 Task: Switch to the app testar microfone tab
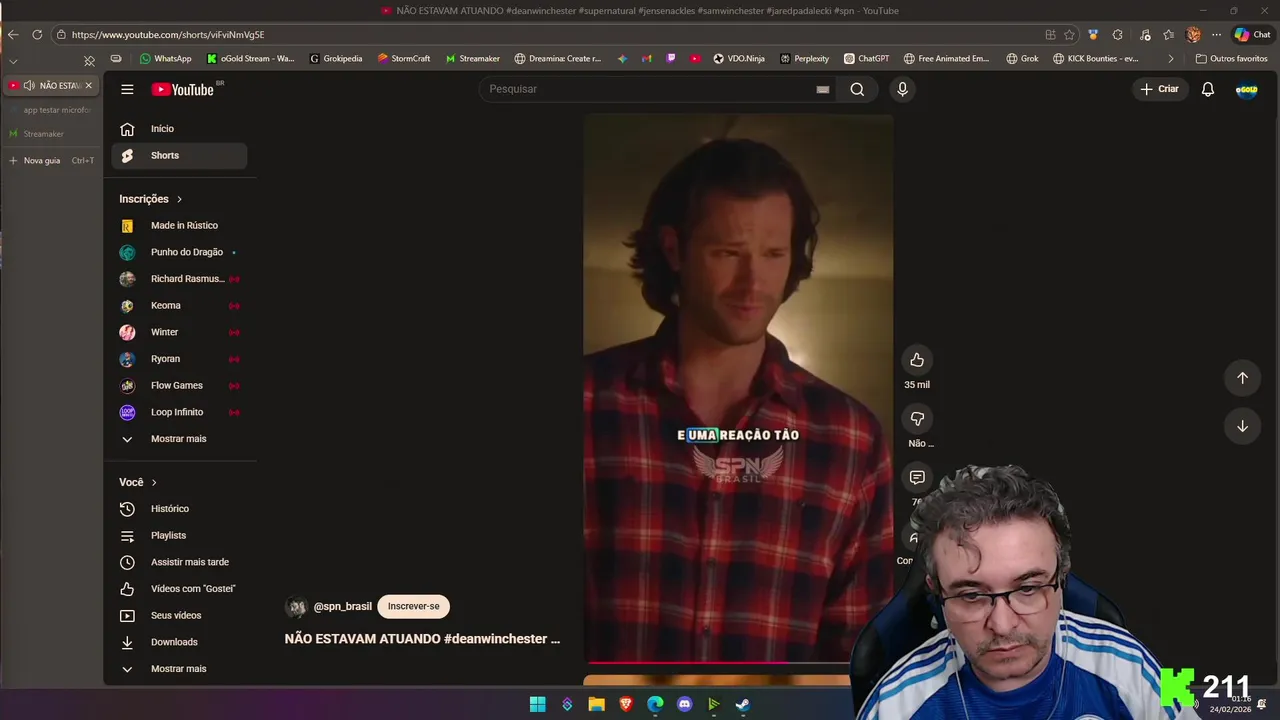pyautogui.click(x=51, y=110)
